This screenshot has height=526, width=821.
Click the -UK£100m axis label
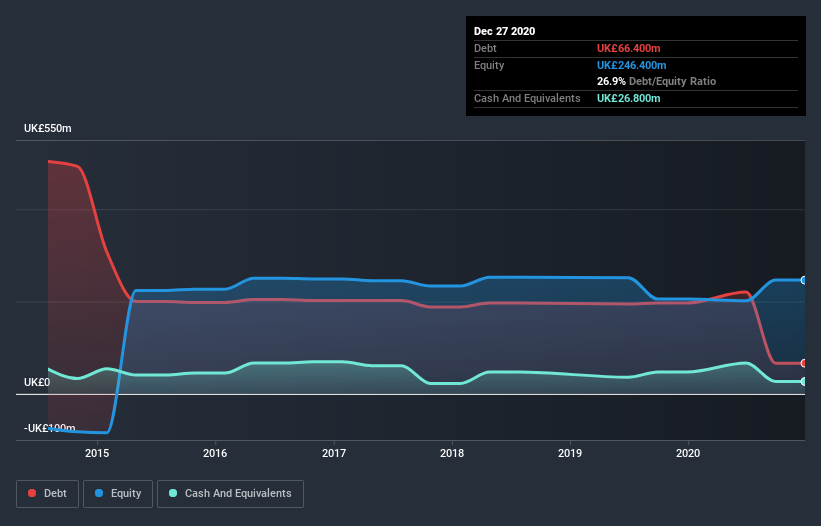tap(50, 428)
